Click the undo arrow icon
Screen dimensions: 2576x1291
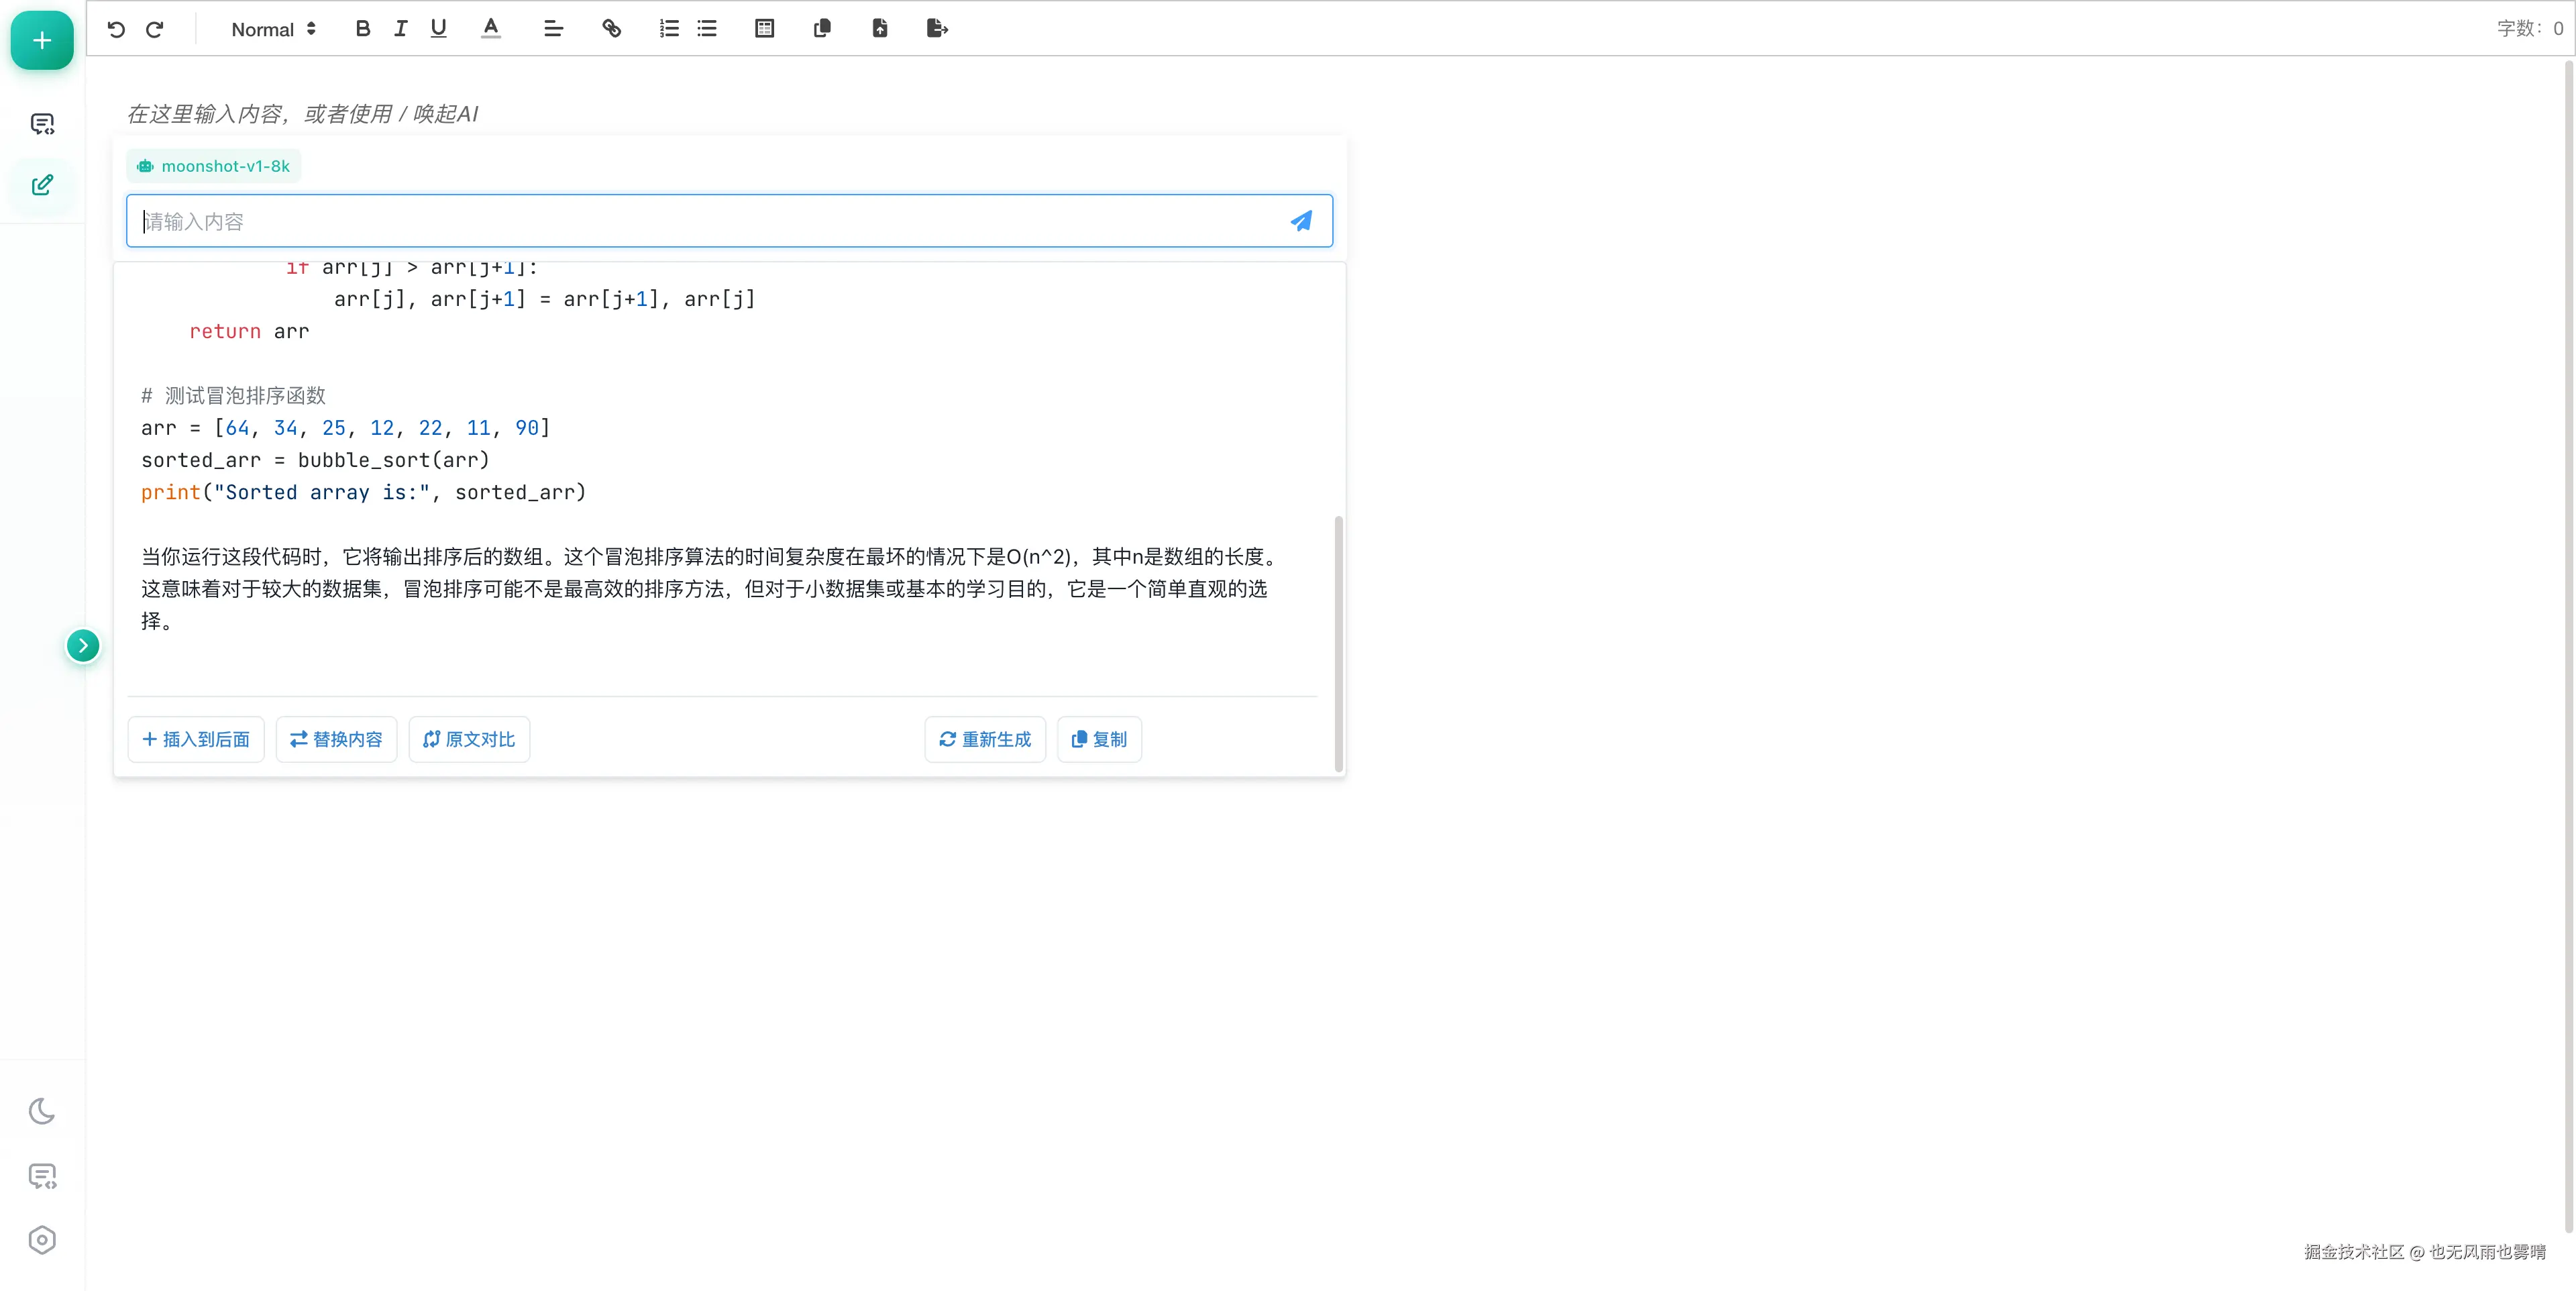pyautogui.click(x=116, y=29)
